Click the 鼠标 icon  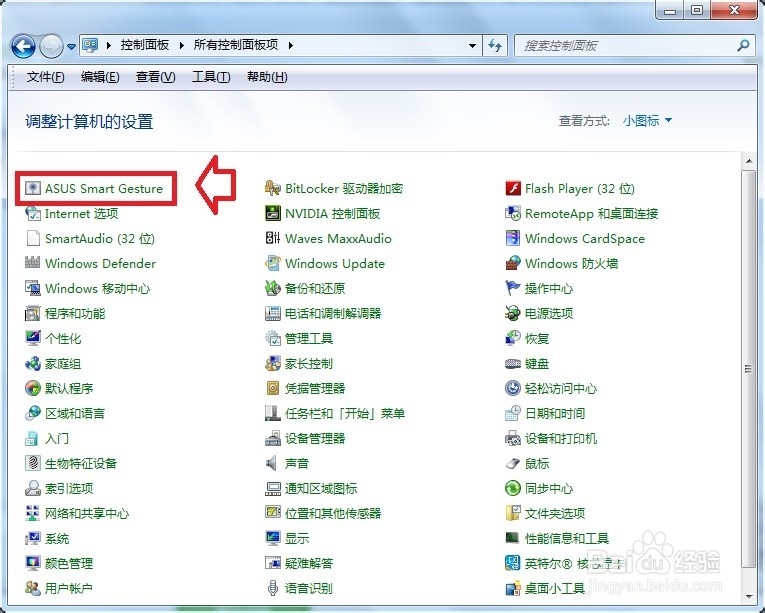513,463
